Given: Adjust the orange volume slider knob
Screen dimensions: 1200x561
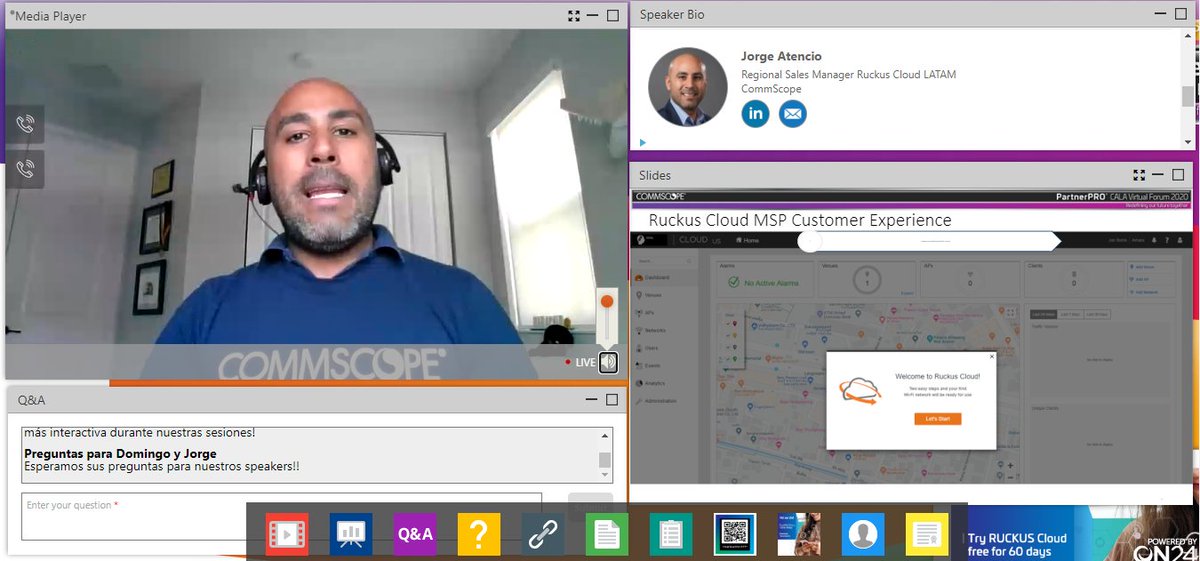Looking at the screenshot, I should point(607,301).
